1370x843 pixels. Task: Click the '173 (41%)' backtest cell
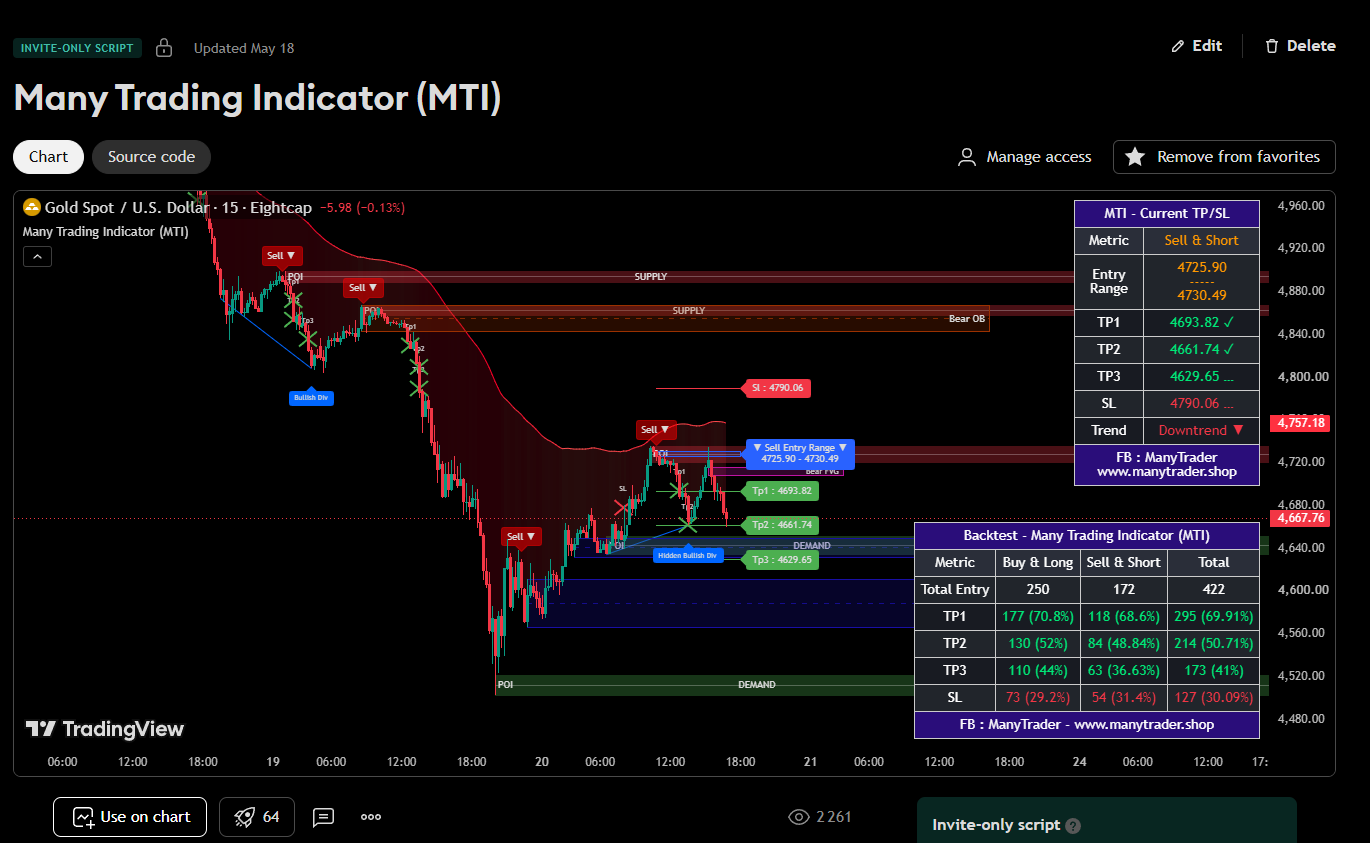(1214, 671)
